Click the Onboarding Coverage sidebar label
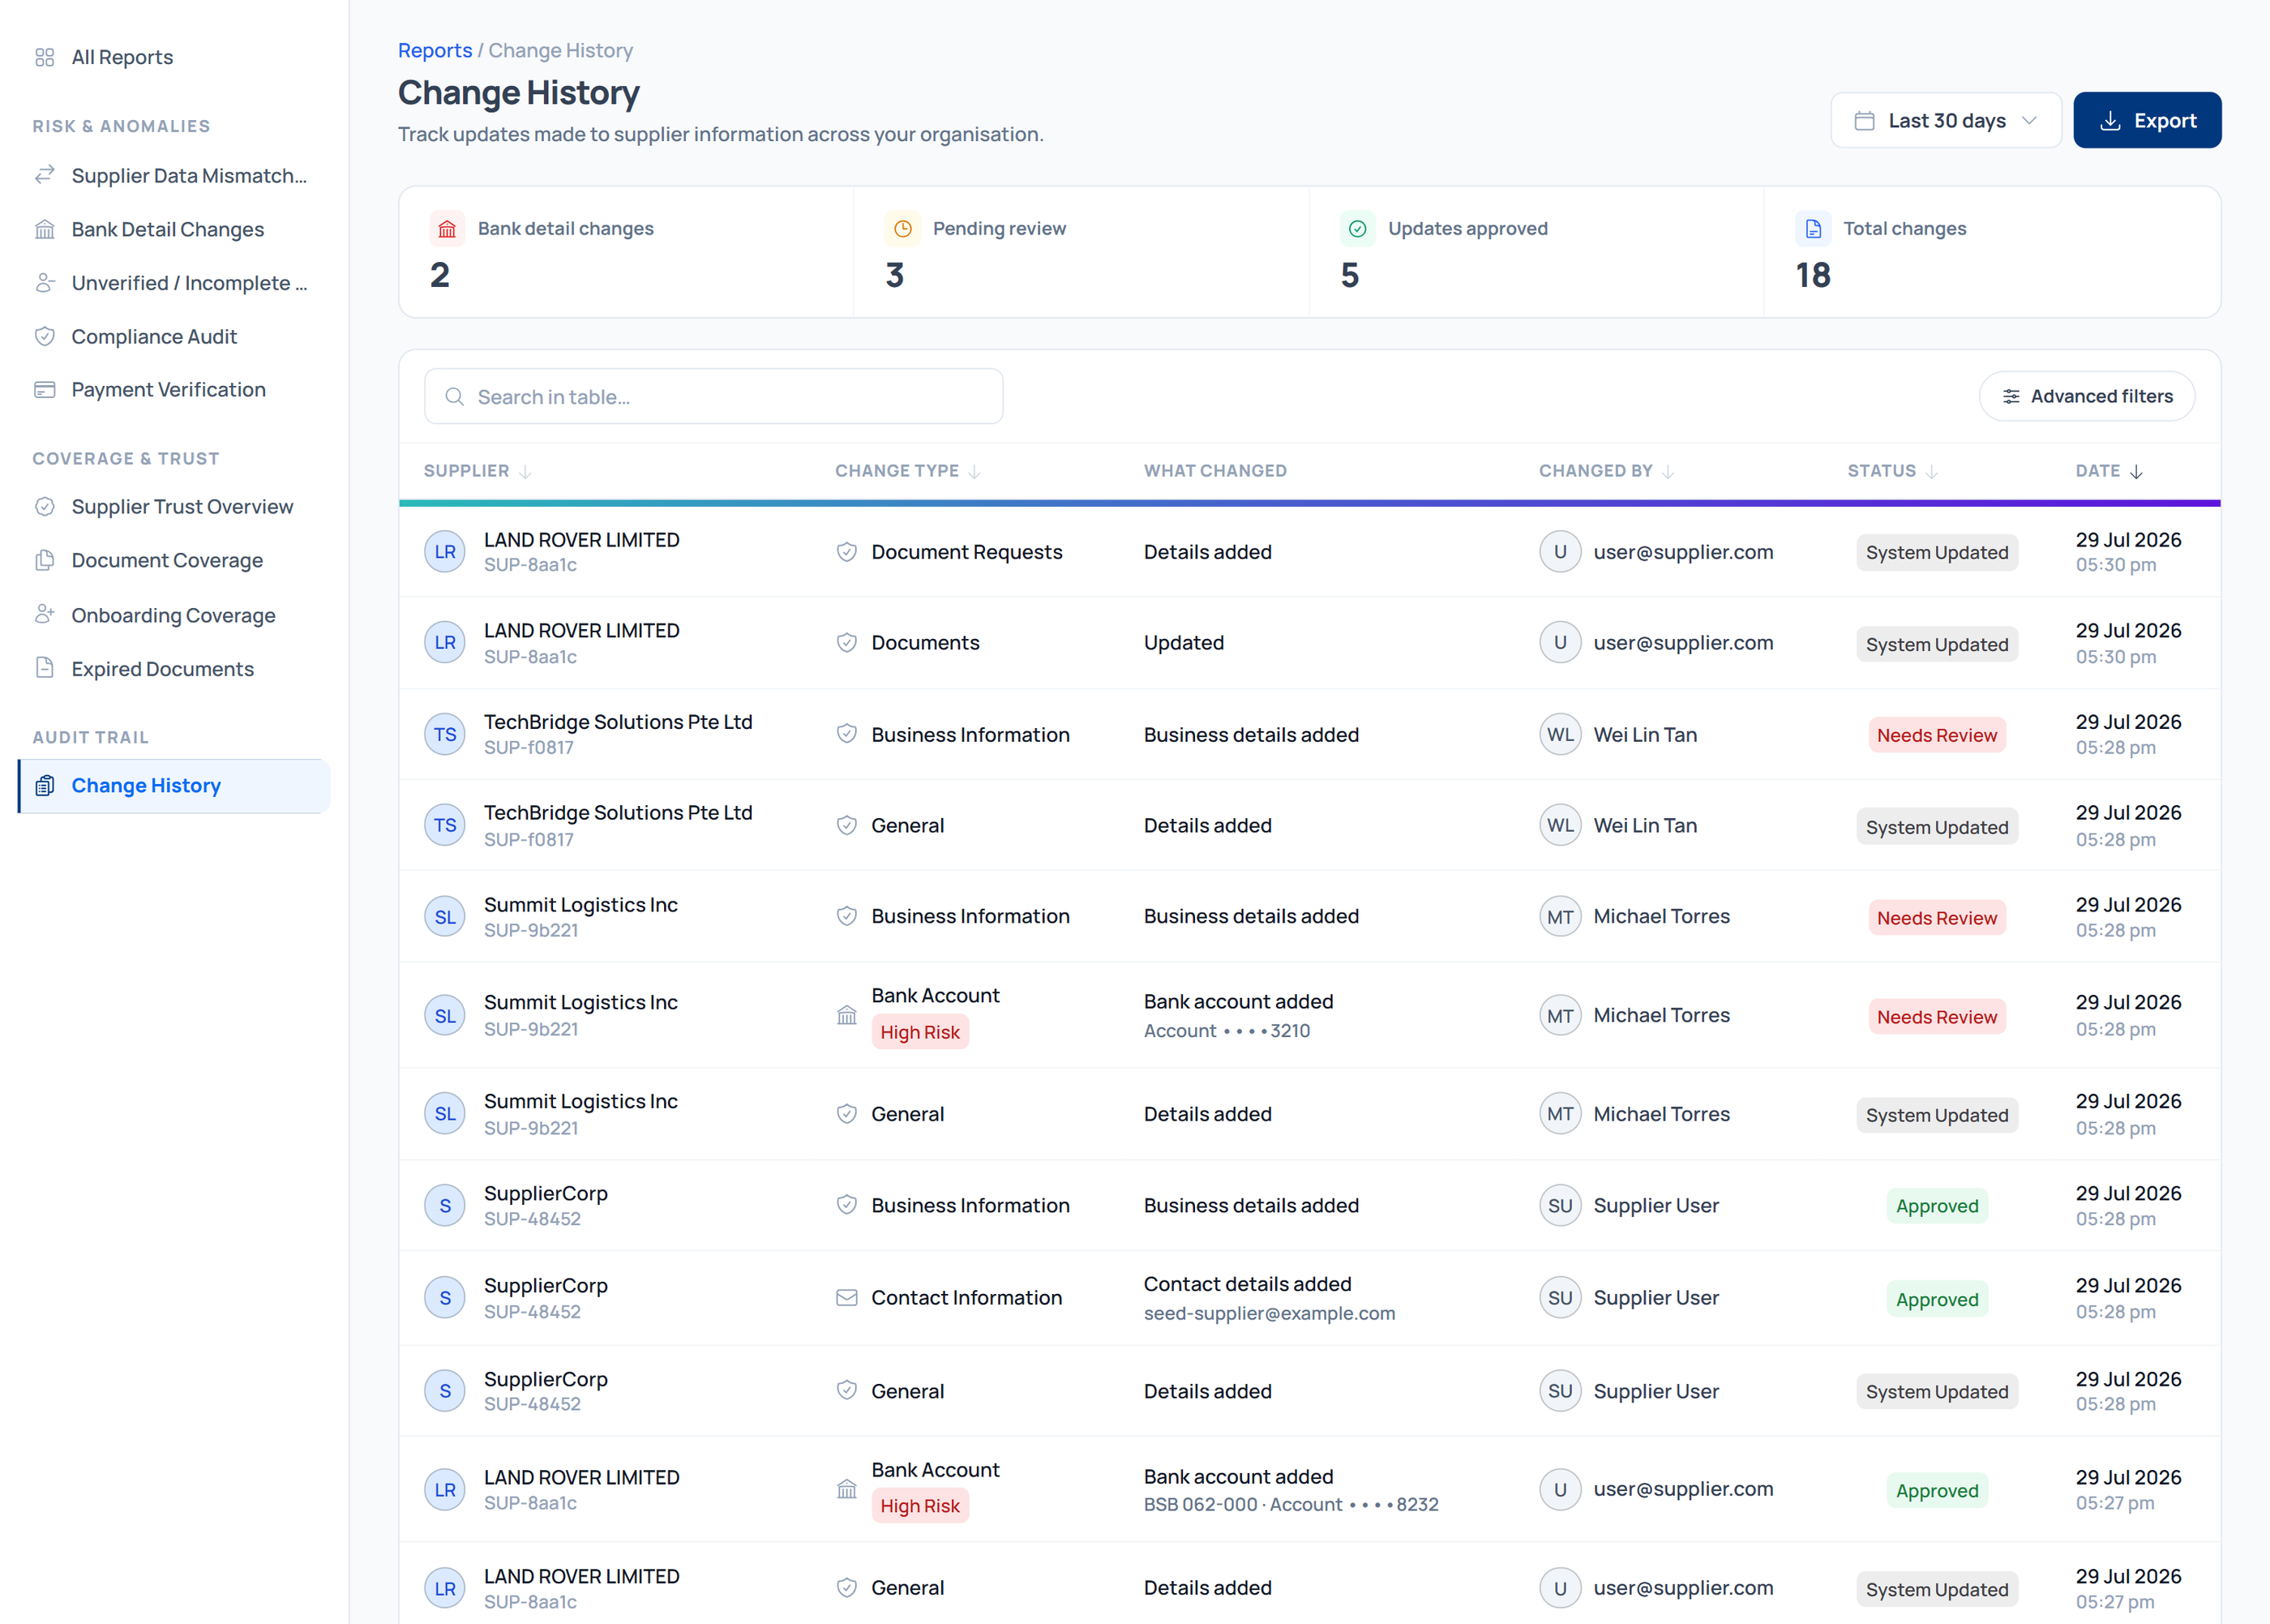This screenshot has width=2270, height=1624. (x=173, y=615)
